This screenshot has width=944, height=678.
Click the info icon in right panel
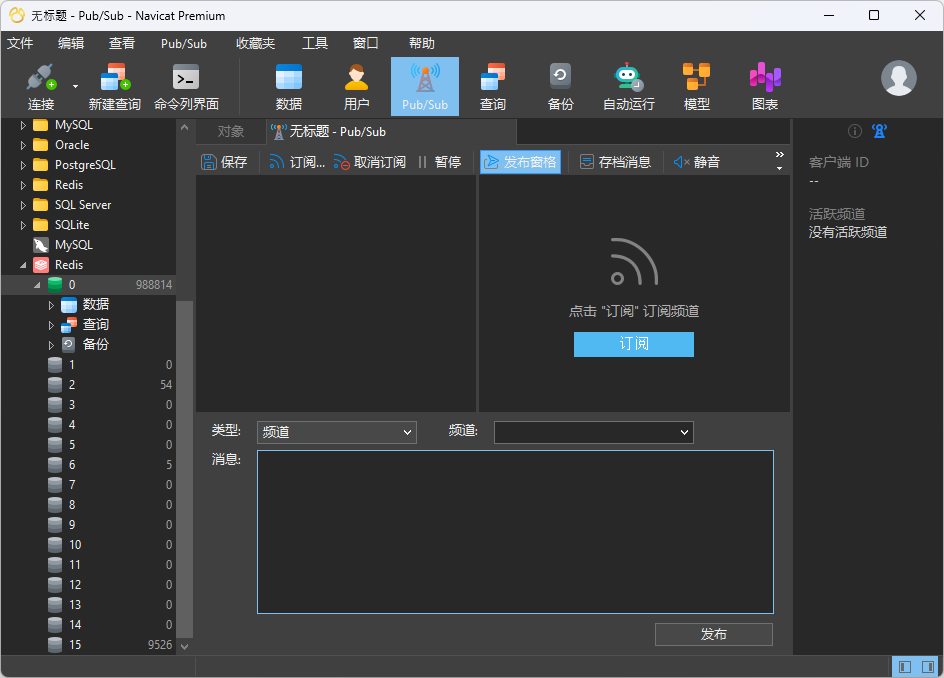tap(854, 131)
